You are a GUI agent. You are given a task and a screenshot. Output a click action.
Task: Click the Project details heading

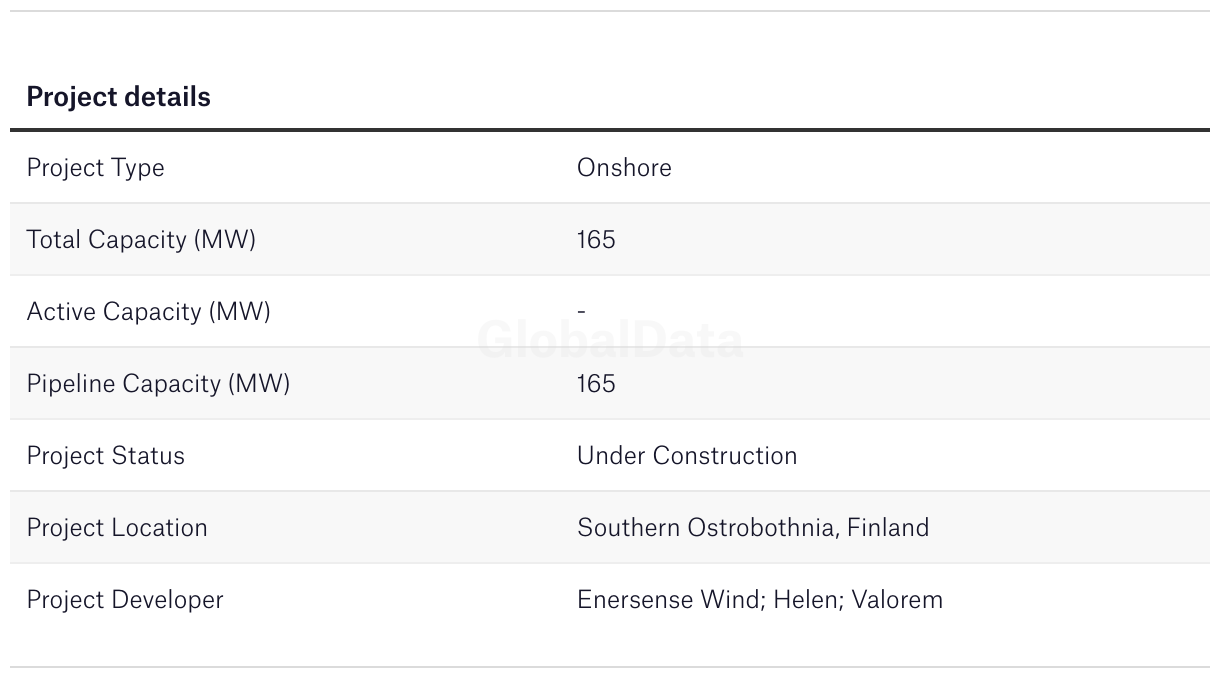[x=118, y=97]
